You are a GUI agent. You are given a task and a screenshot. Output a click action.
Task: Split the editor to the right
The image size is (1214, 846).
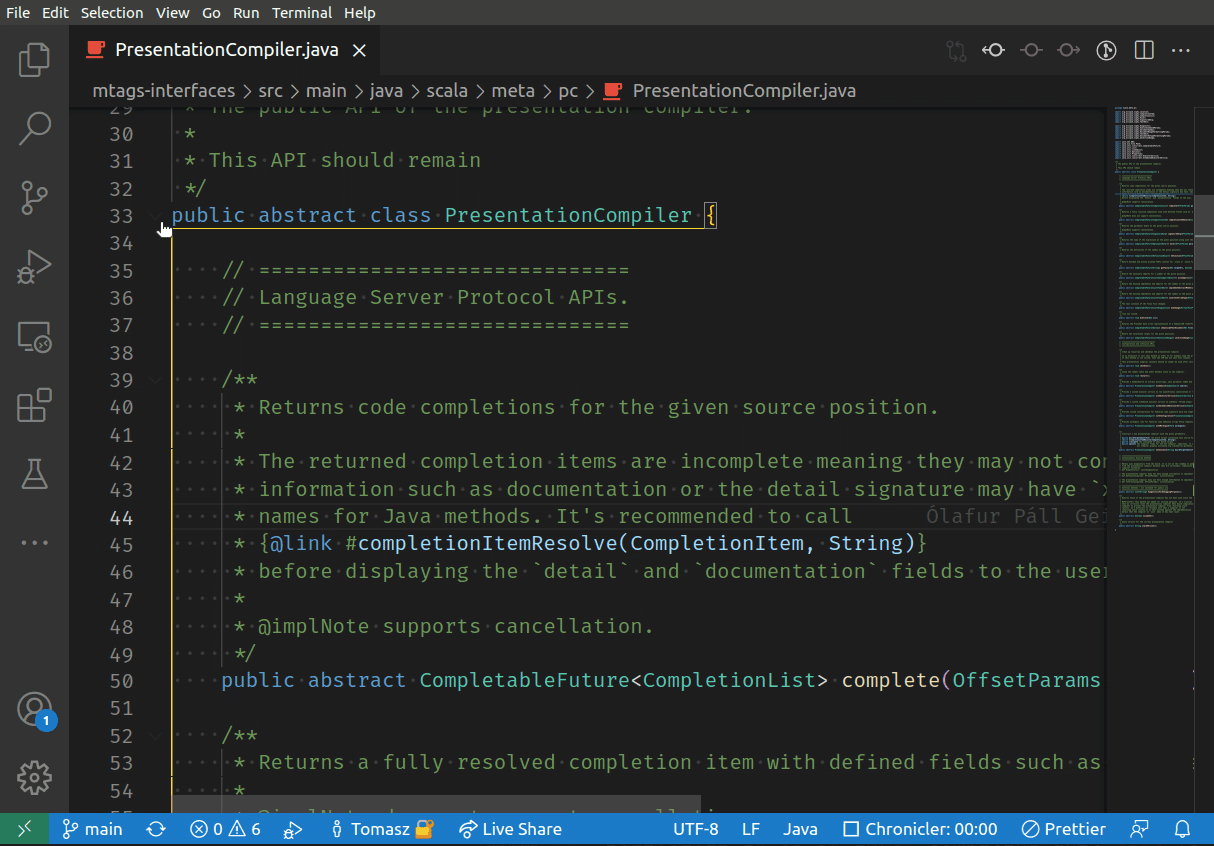click(1144, 50)
